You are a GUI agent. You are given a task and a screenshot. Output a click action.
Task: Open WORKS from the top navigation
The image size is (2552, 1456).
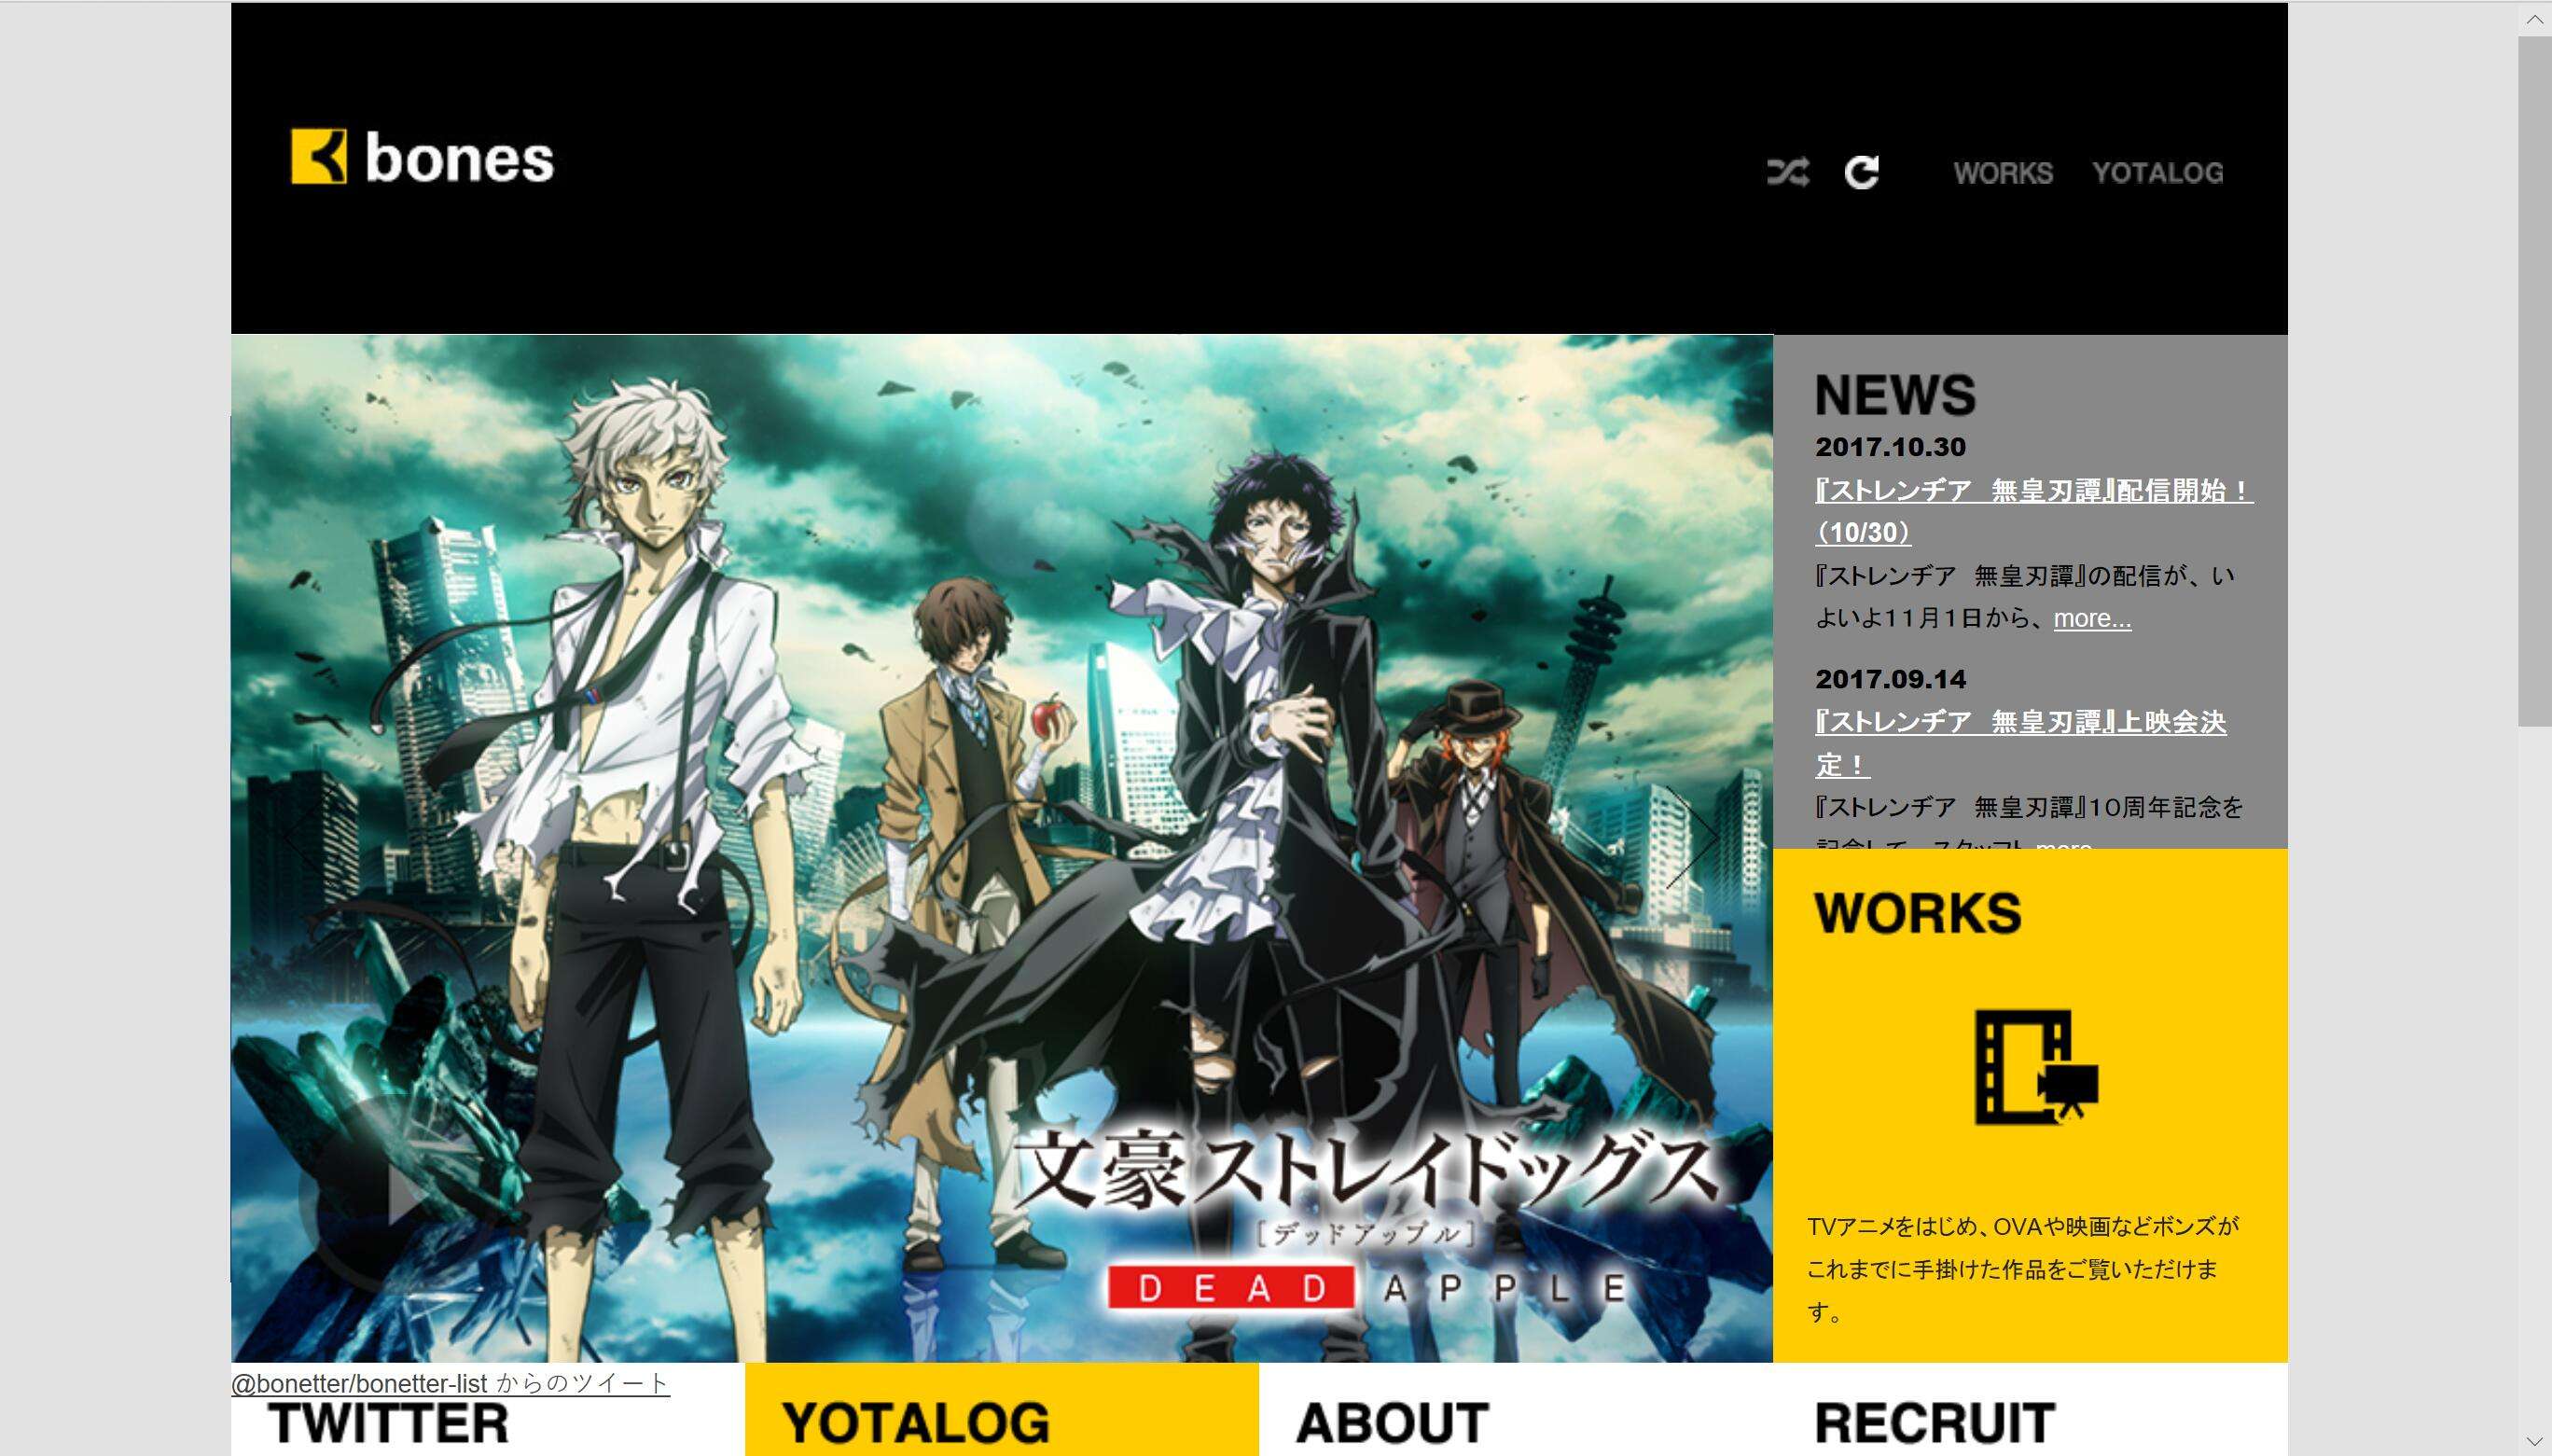[2003, 173]
